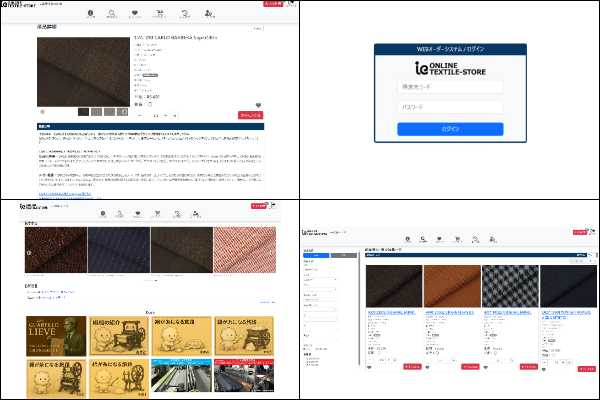Select the dark brown color swatch thumbnail
600x400 pixels.
(x=83, y=111)
